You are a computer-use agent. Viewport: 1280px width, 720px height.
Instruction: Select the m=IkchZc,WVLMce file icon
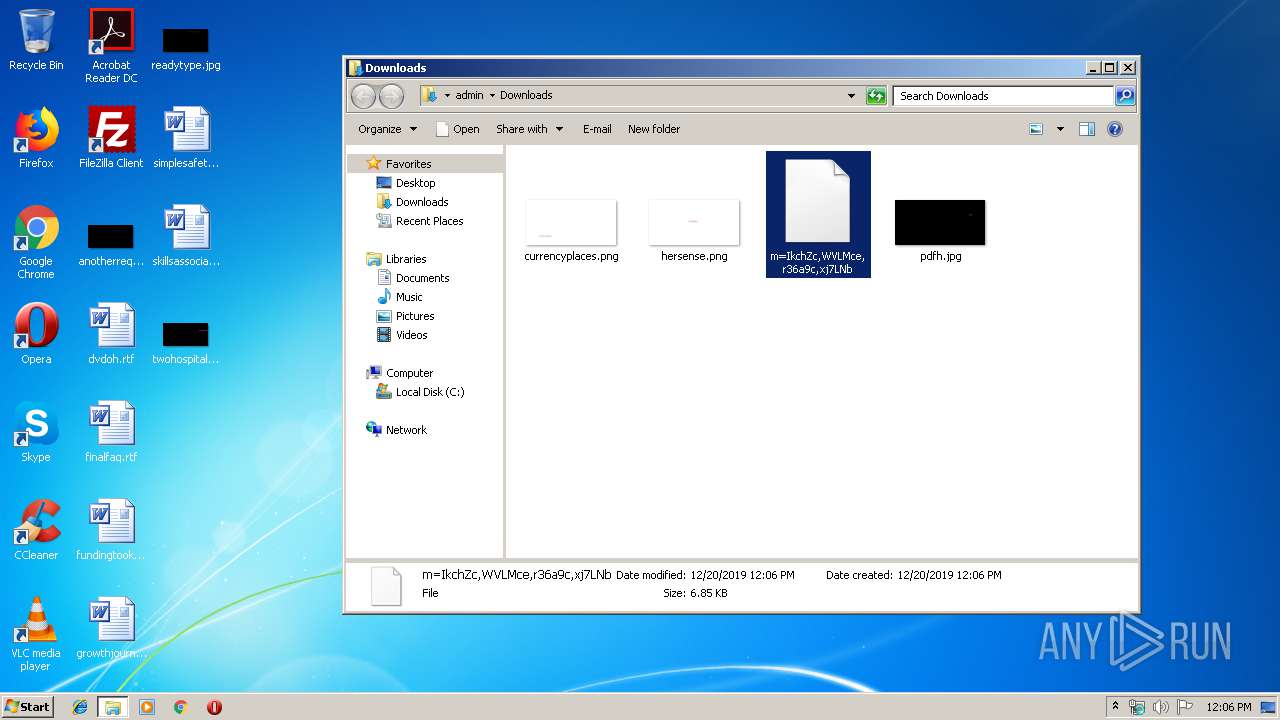(x=818, y=200)
